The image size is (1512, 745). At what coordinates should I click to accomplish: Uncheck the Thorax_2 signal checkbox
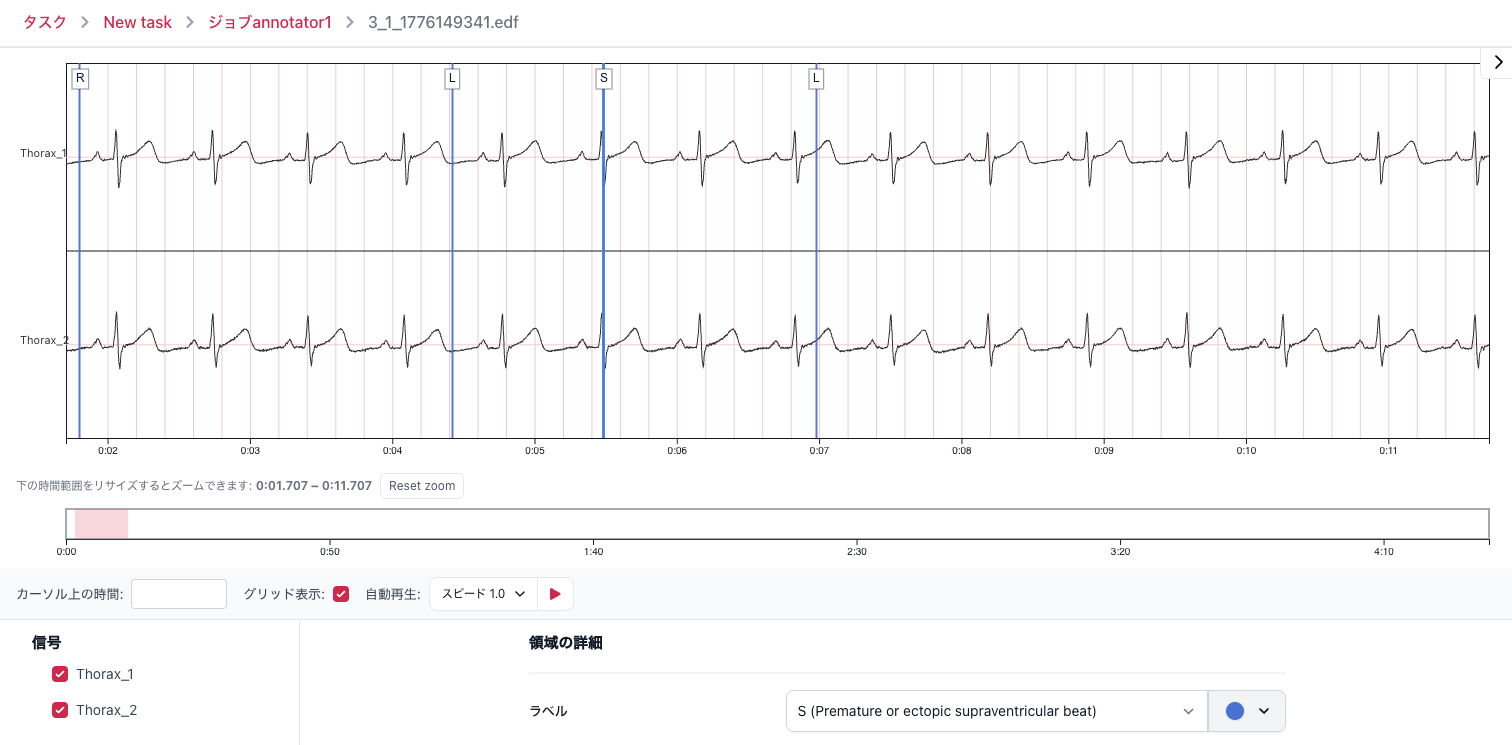click(60, 710)
